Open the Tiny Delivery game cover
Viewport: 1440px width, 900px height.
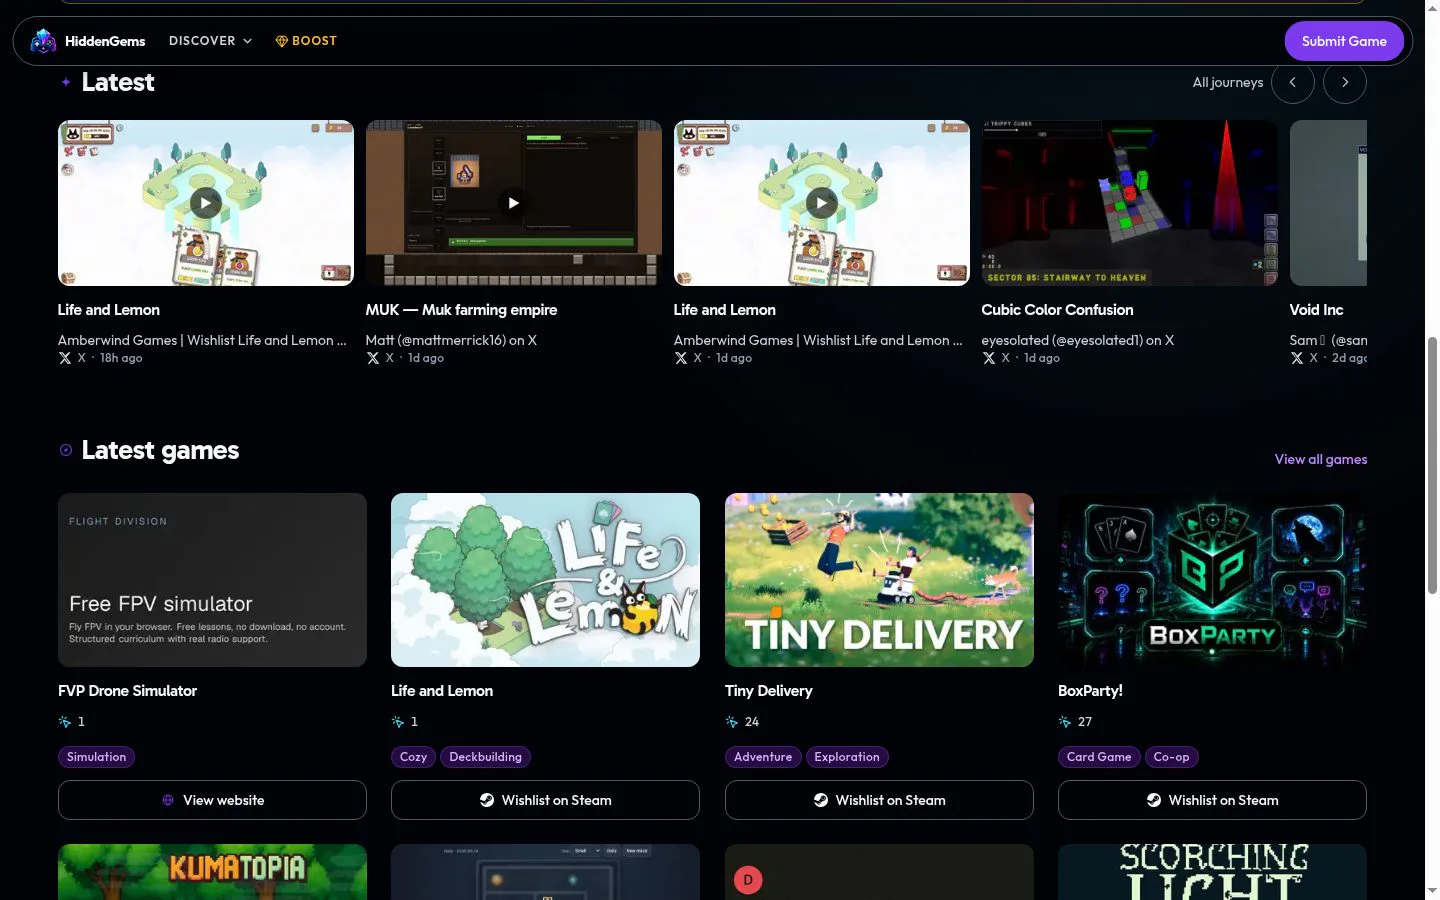click(x=879, y=580)
